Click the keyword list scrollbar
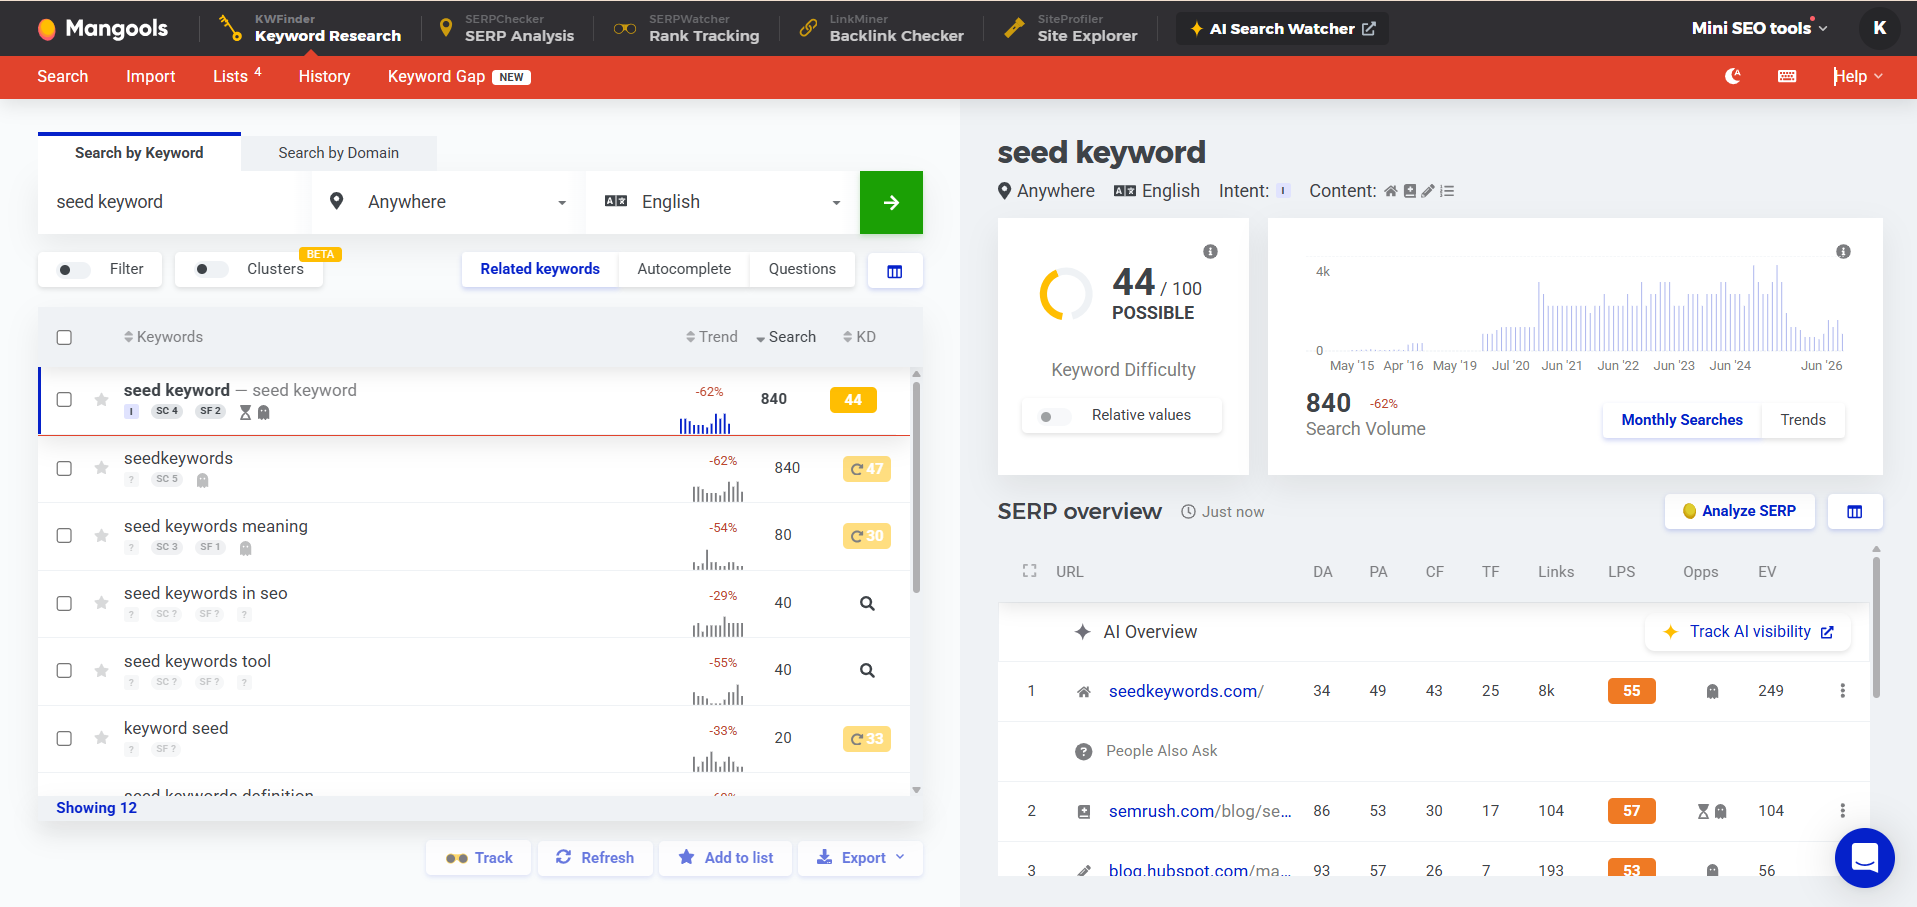This screenshot has width=1917, height=907. pos(916,485)
